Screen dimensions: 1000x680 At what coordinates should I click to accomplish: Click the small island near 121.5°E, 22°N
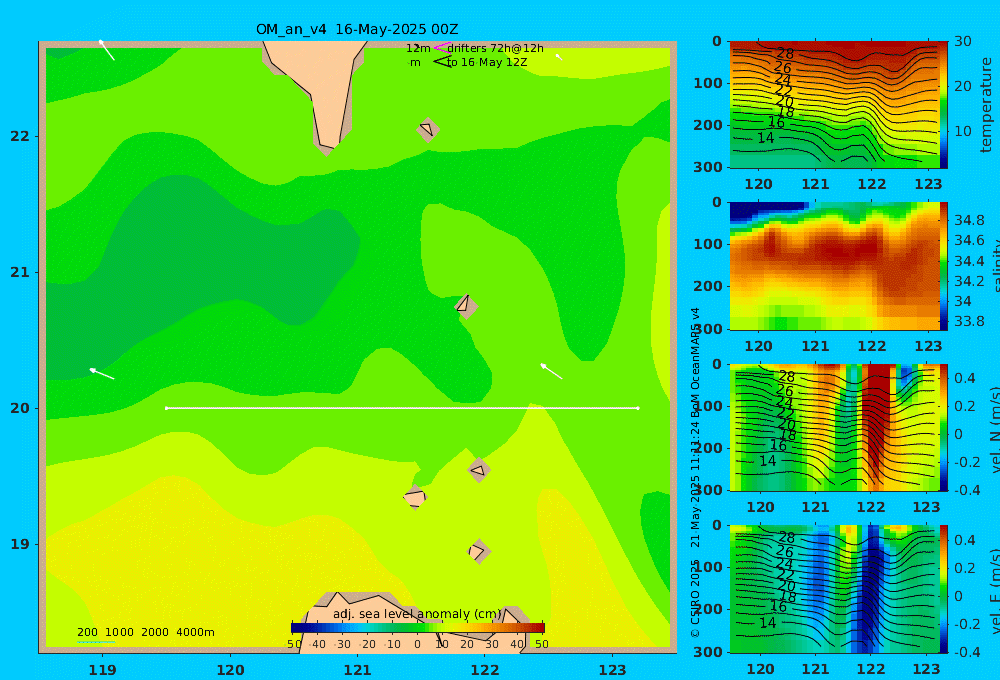click(428, 130)
